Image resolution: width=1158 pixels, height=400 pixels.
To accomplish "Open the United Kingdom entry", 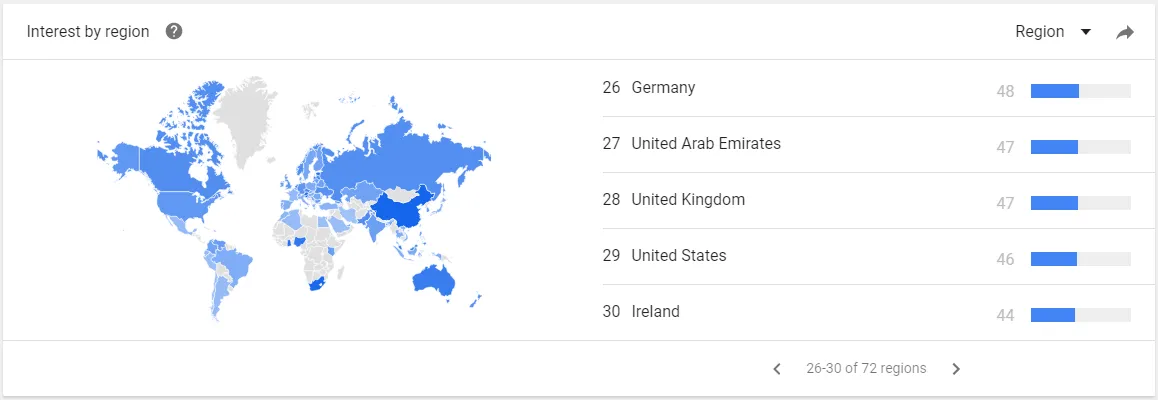I will [868, 201].
